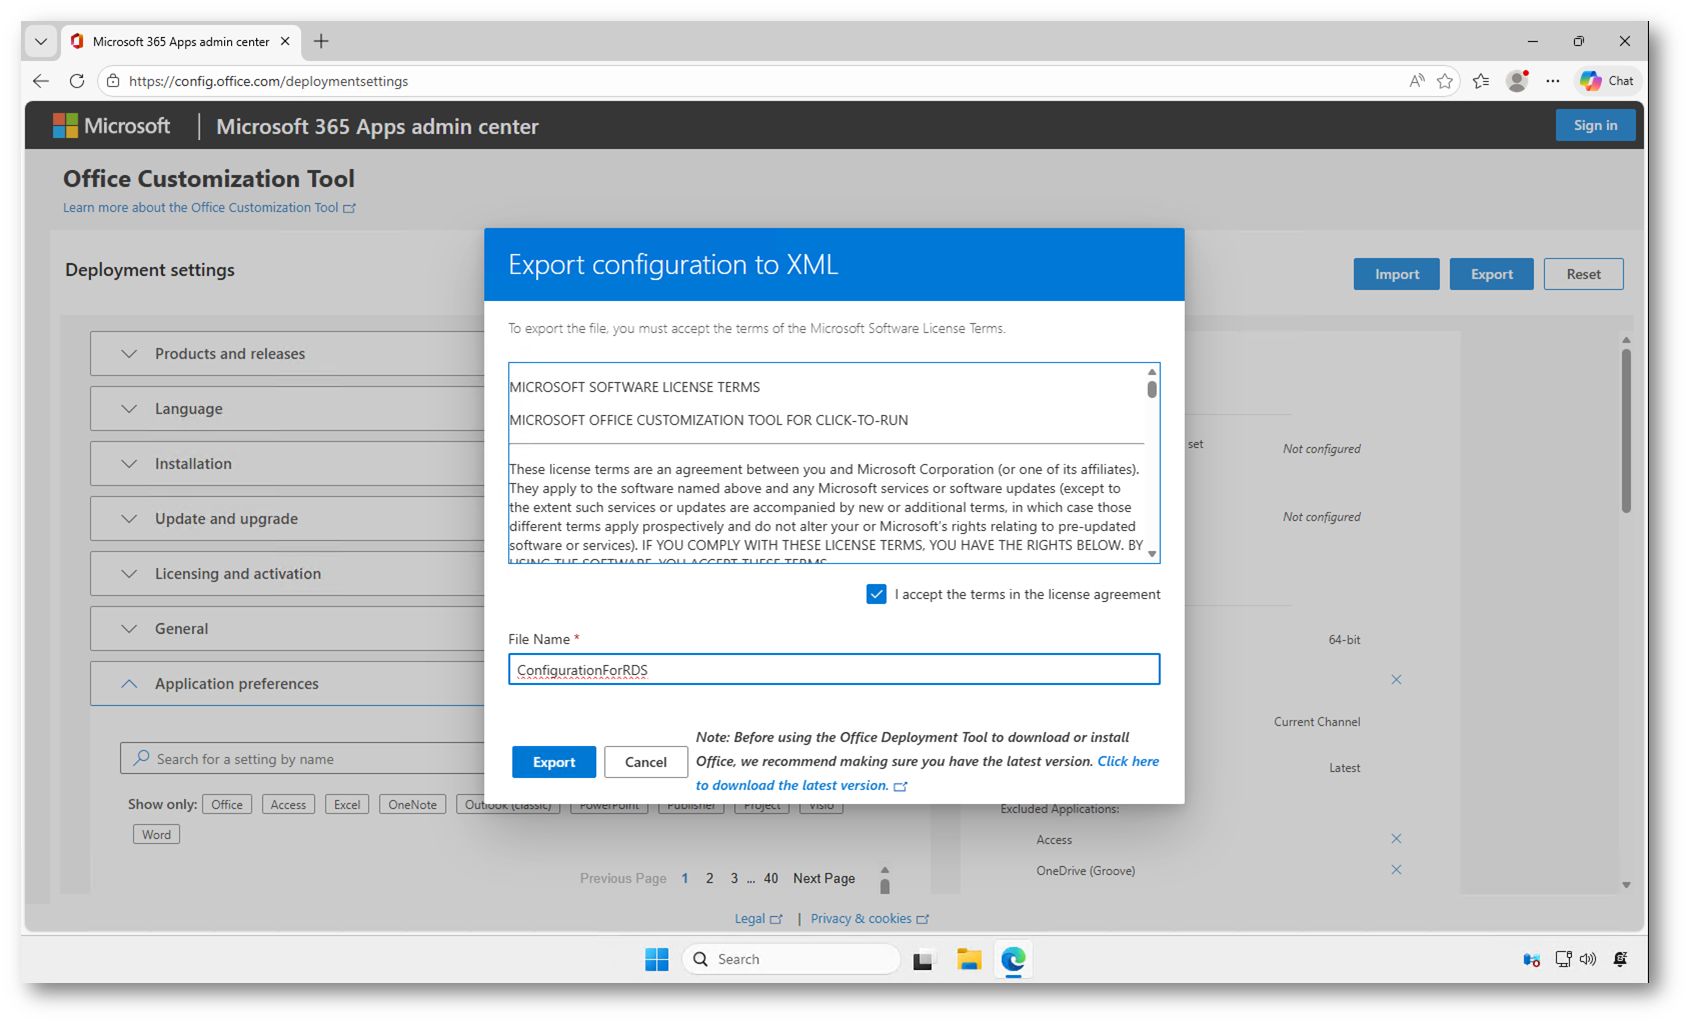Viewport: 1691px width, 1025px height.
Task: Launch File Explorer from the taskbar
Action: click(968, 959)
